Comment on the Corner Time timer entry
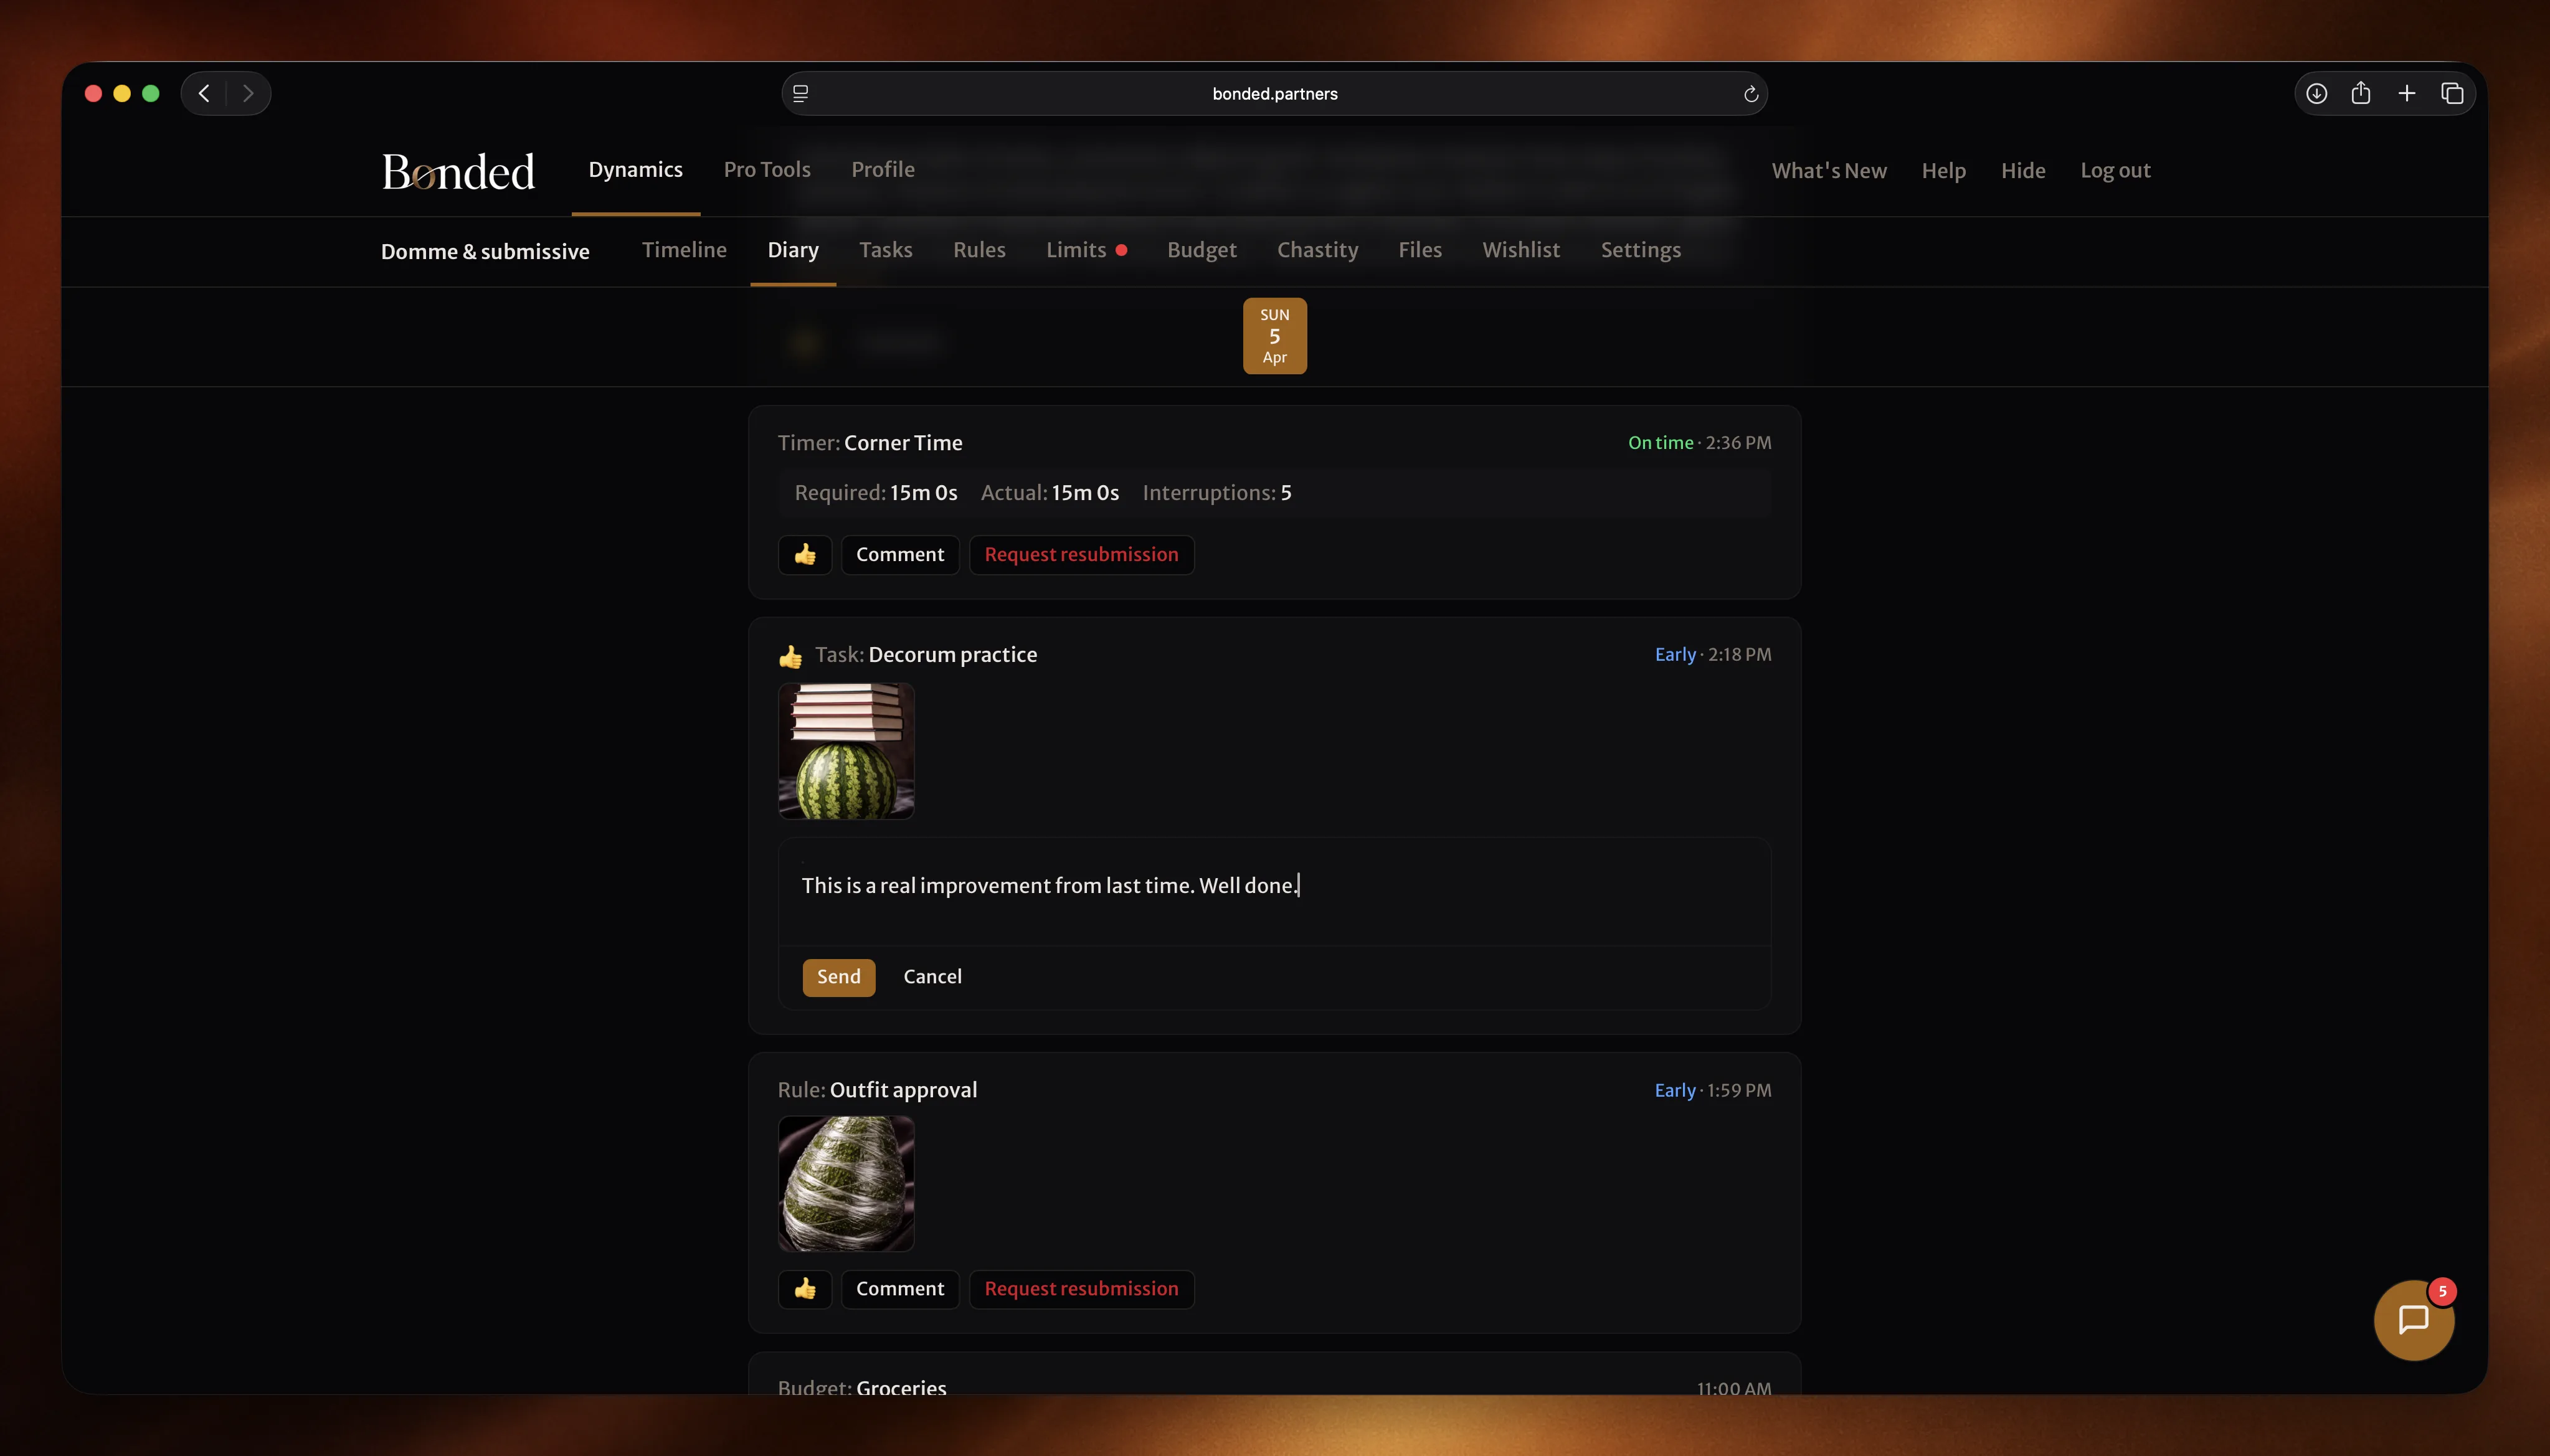 coord(900,554)
